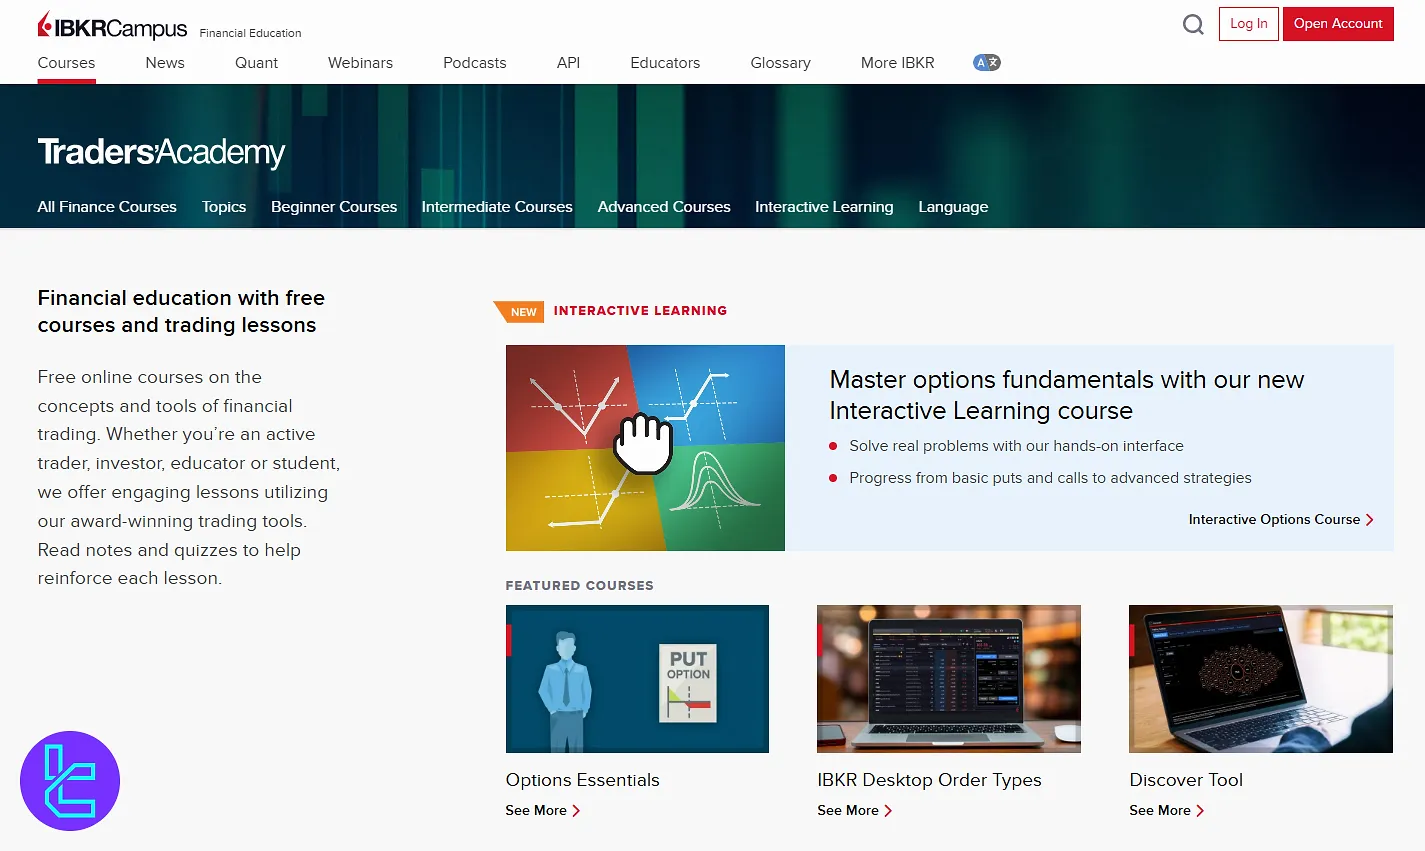The width and height of the screenshot is (1425, 851).
Task: Click the Log In button
Action: [1249, 24]
